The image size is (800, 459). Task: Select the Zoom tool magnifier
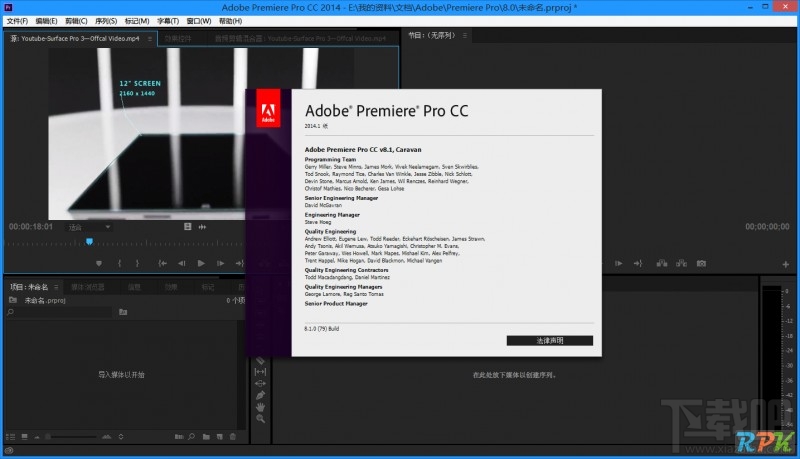click(260, 419)
